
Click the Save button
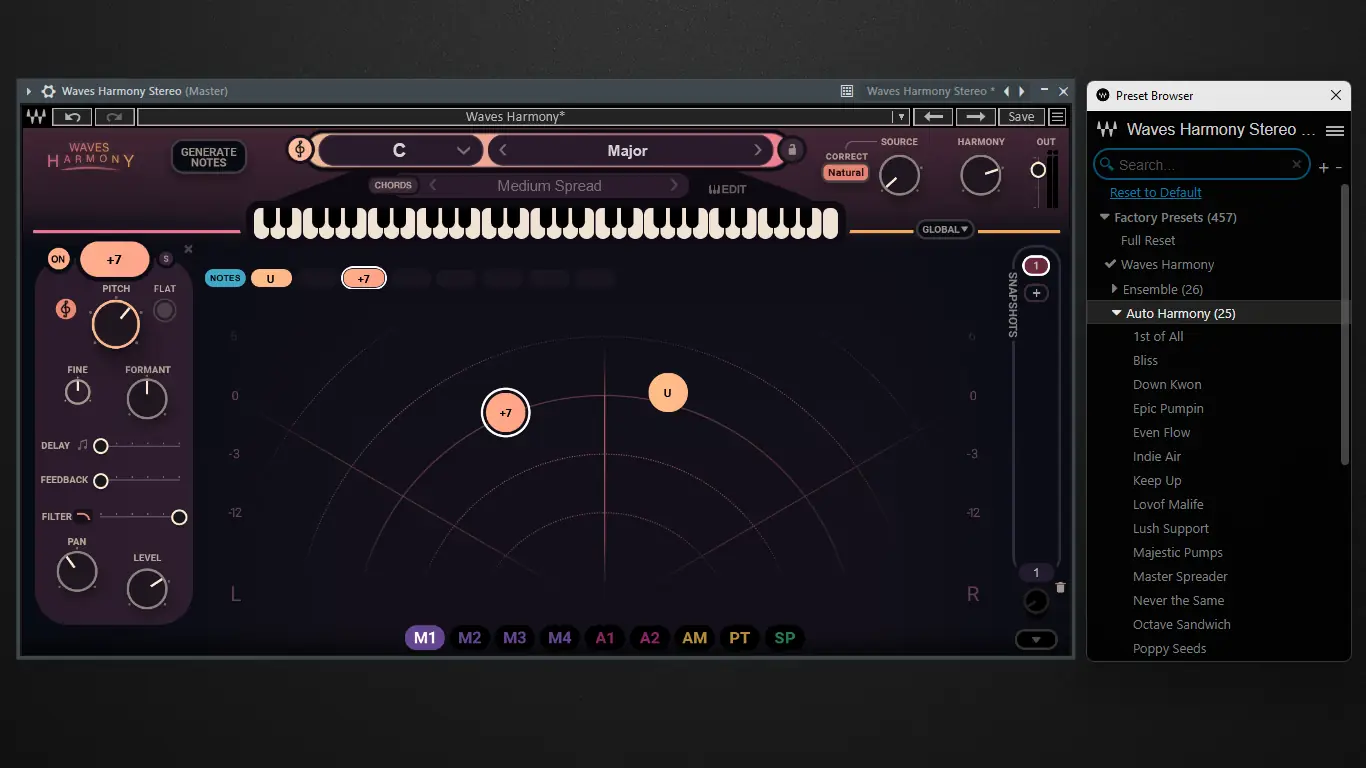coord(1021,117)
